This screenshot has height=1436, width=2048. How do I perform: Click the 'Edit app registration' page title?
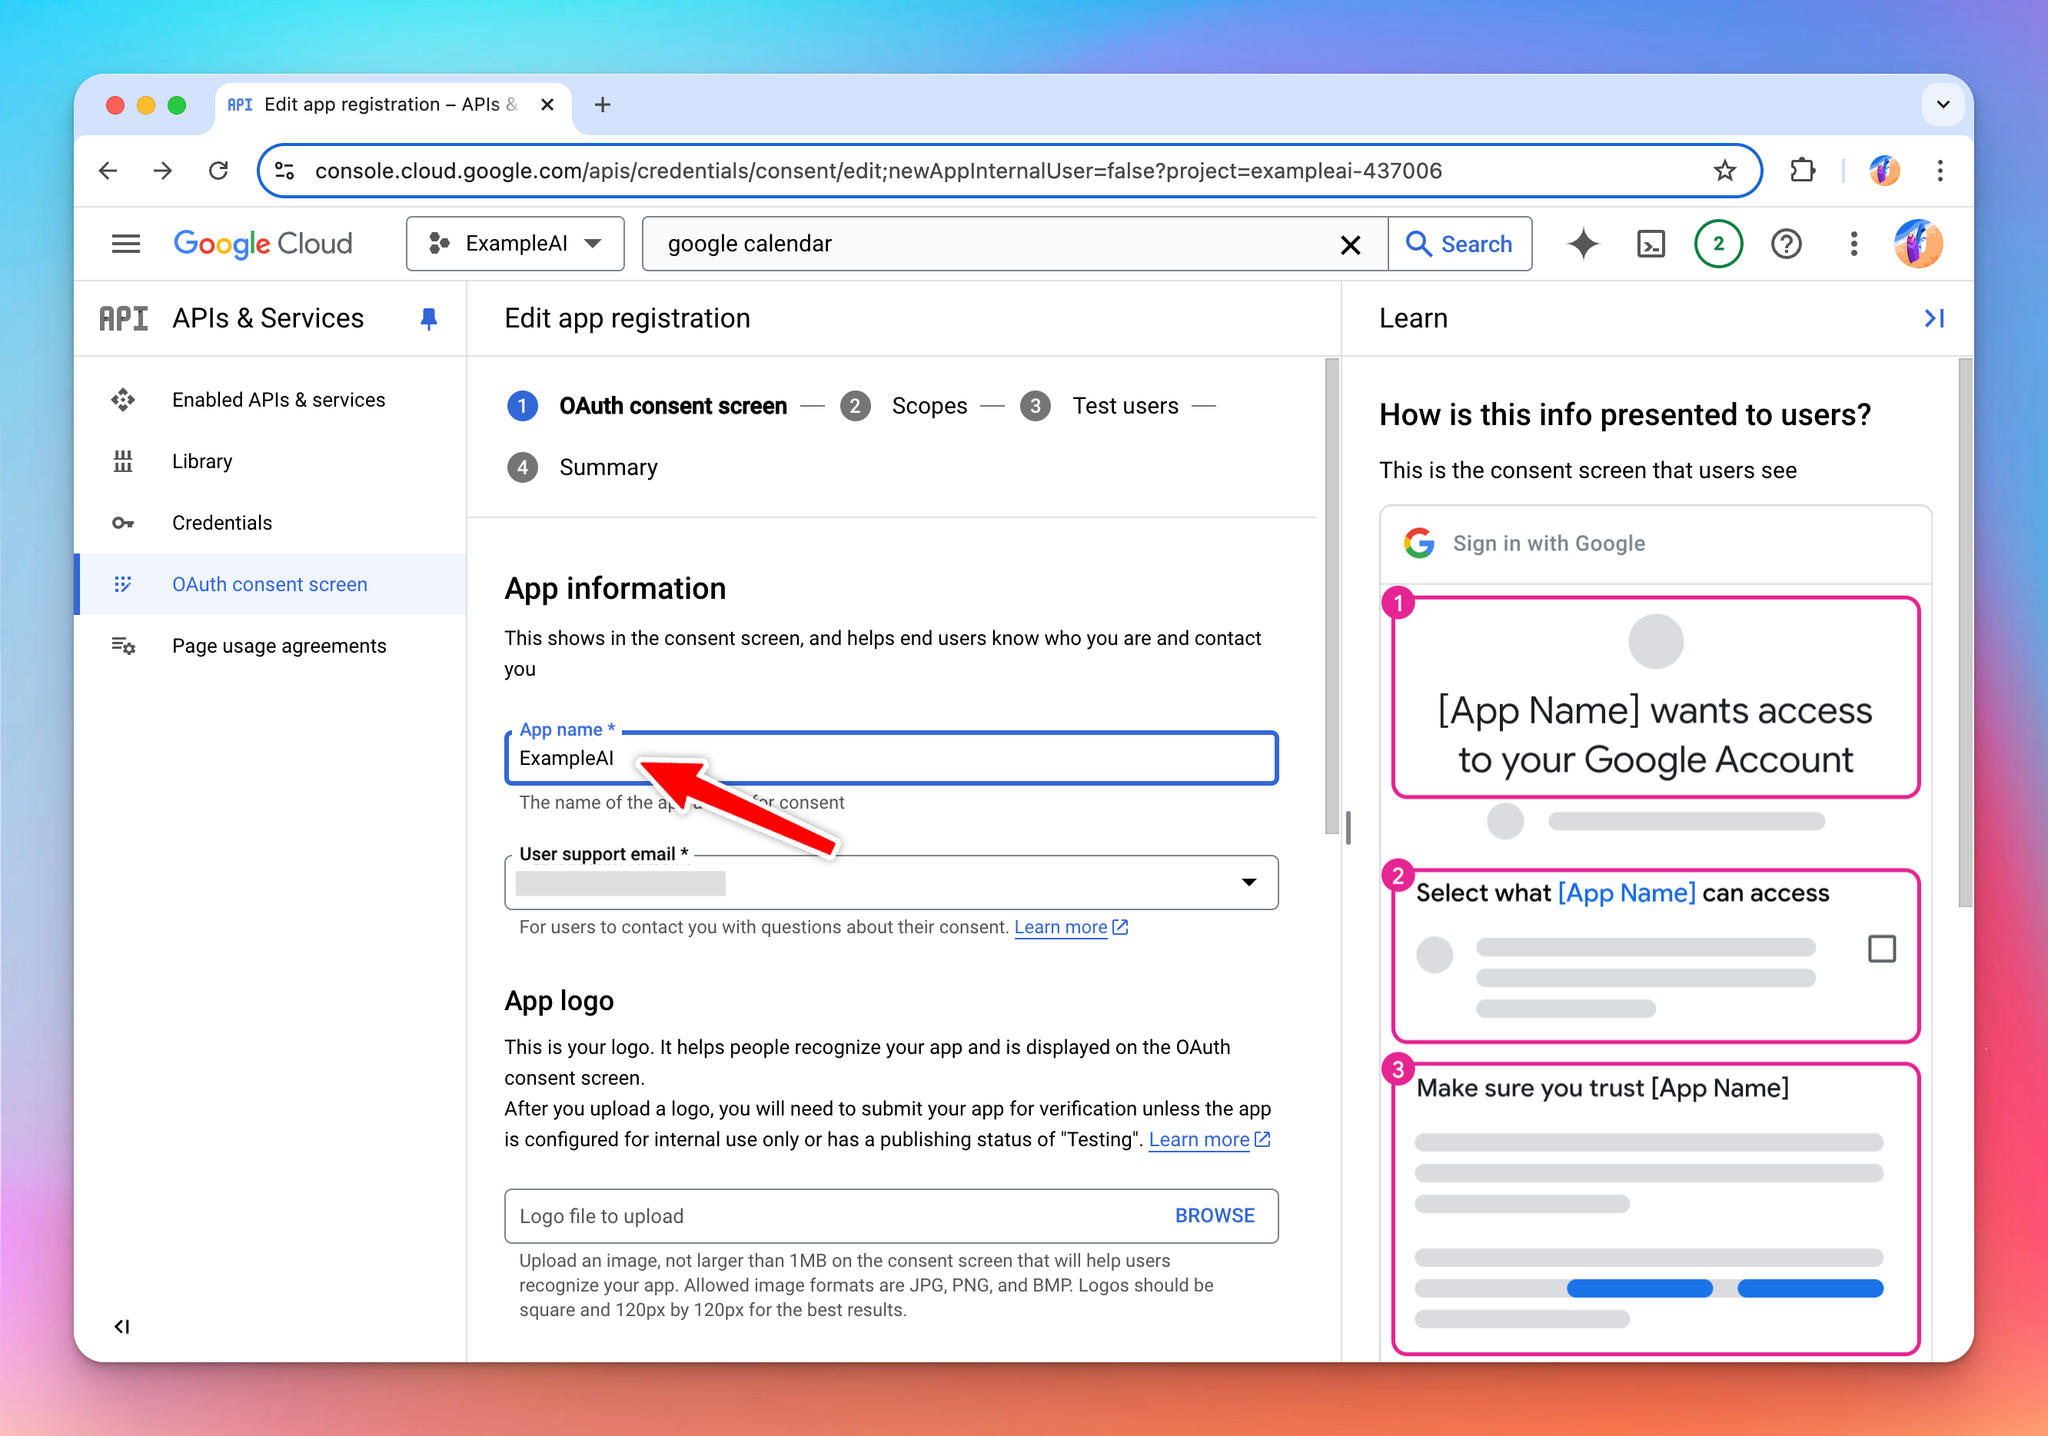[627, 318]
